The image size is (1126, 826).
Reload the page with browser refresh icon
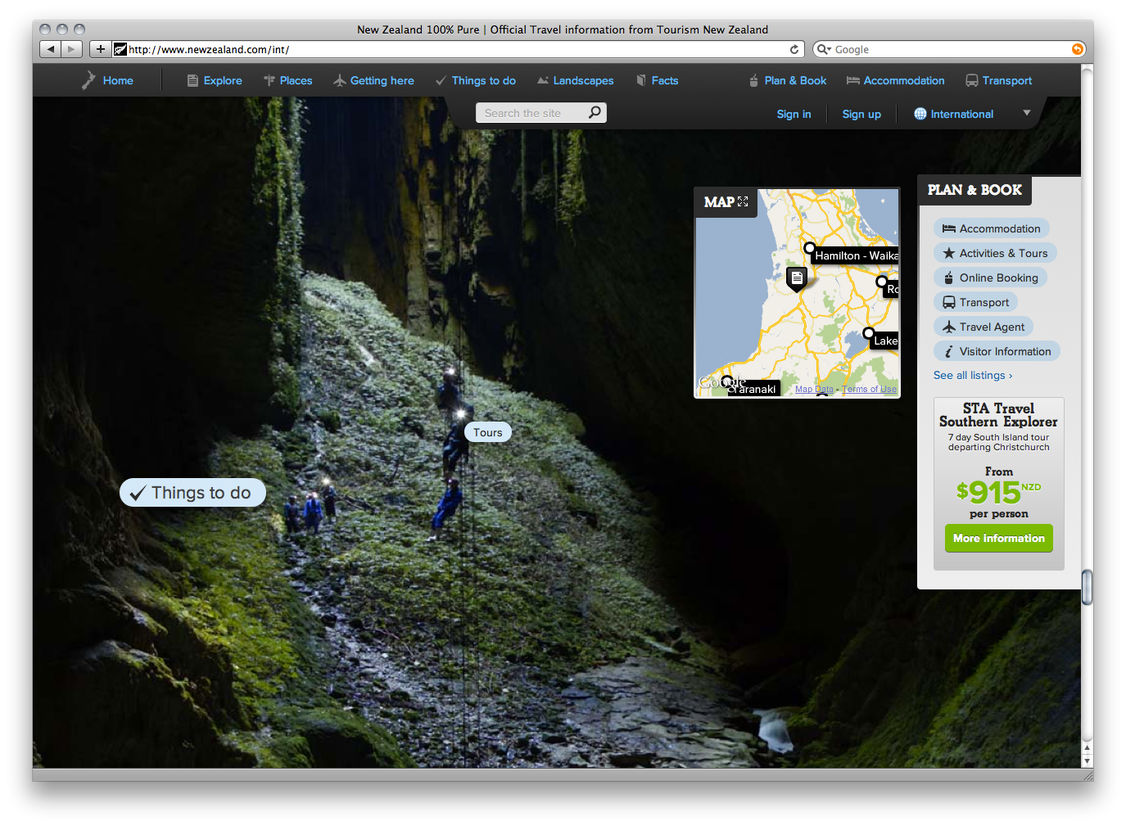coord(795,49)
